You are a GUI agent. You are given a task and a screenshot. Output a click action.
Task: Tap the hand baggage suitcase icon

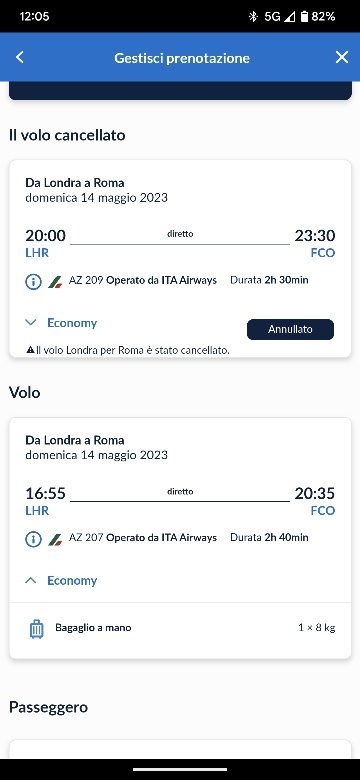(36, 629)
